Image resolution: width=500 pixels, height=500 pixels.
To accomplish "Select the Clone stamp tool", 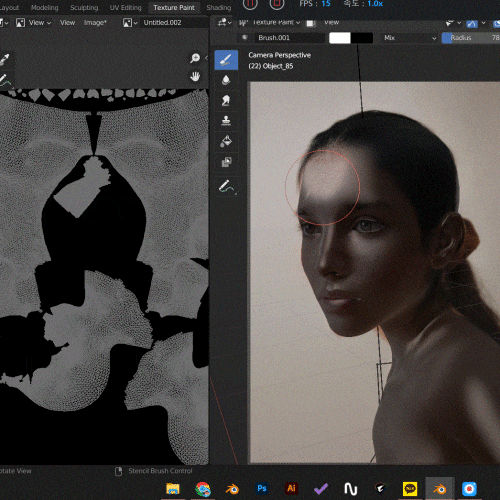I will tap(226, 121).
